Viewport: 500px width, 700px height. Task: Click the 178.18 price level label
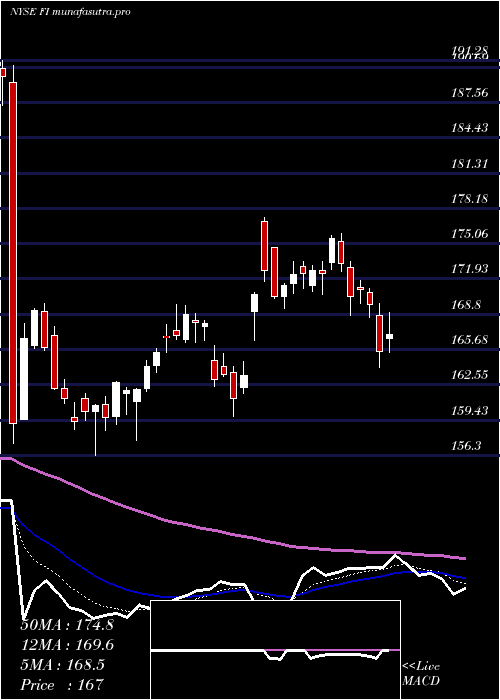click(469, 198)
